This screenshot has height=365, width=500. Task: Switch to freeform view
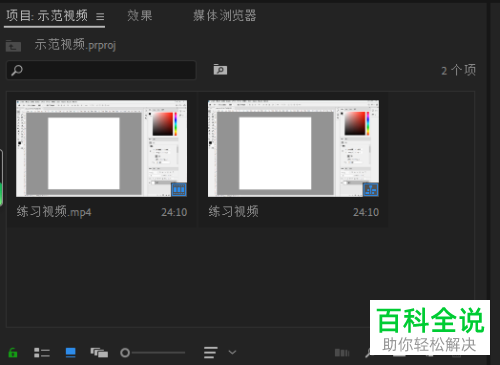pyautogui.click(x=99, y=353)
